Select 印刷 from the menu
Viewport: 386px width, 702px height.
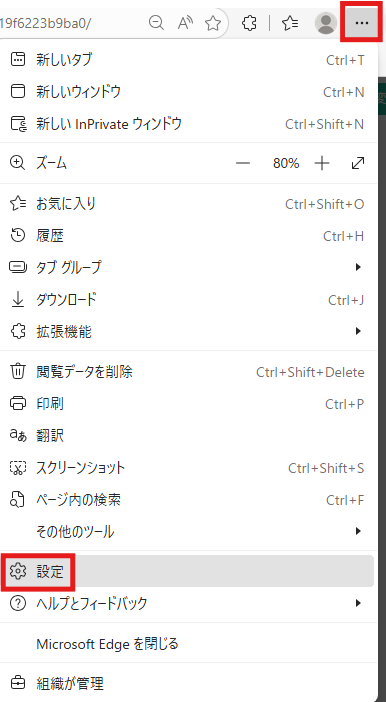[x=187, y=403]
